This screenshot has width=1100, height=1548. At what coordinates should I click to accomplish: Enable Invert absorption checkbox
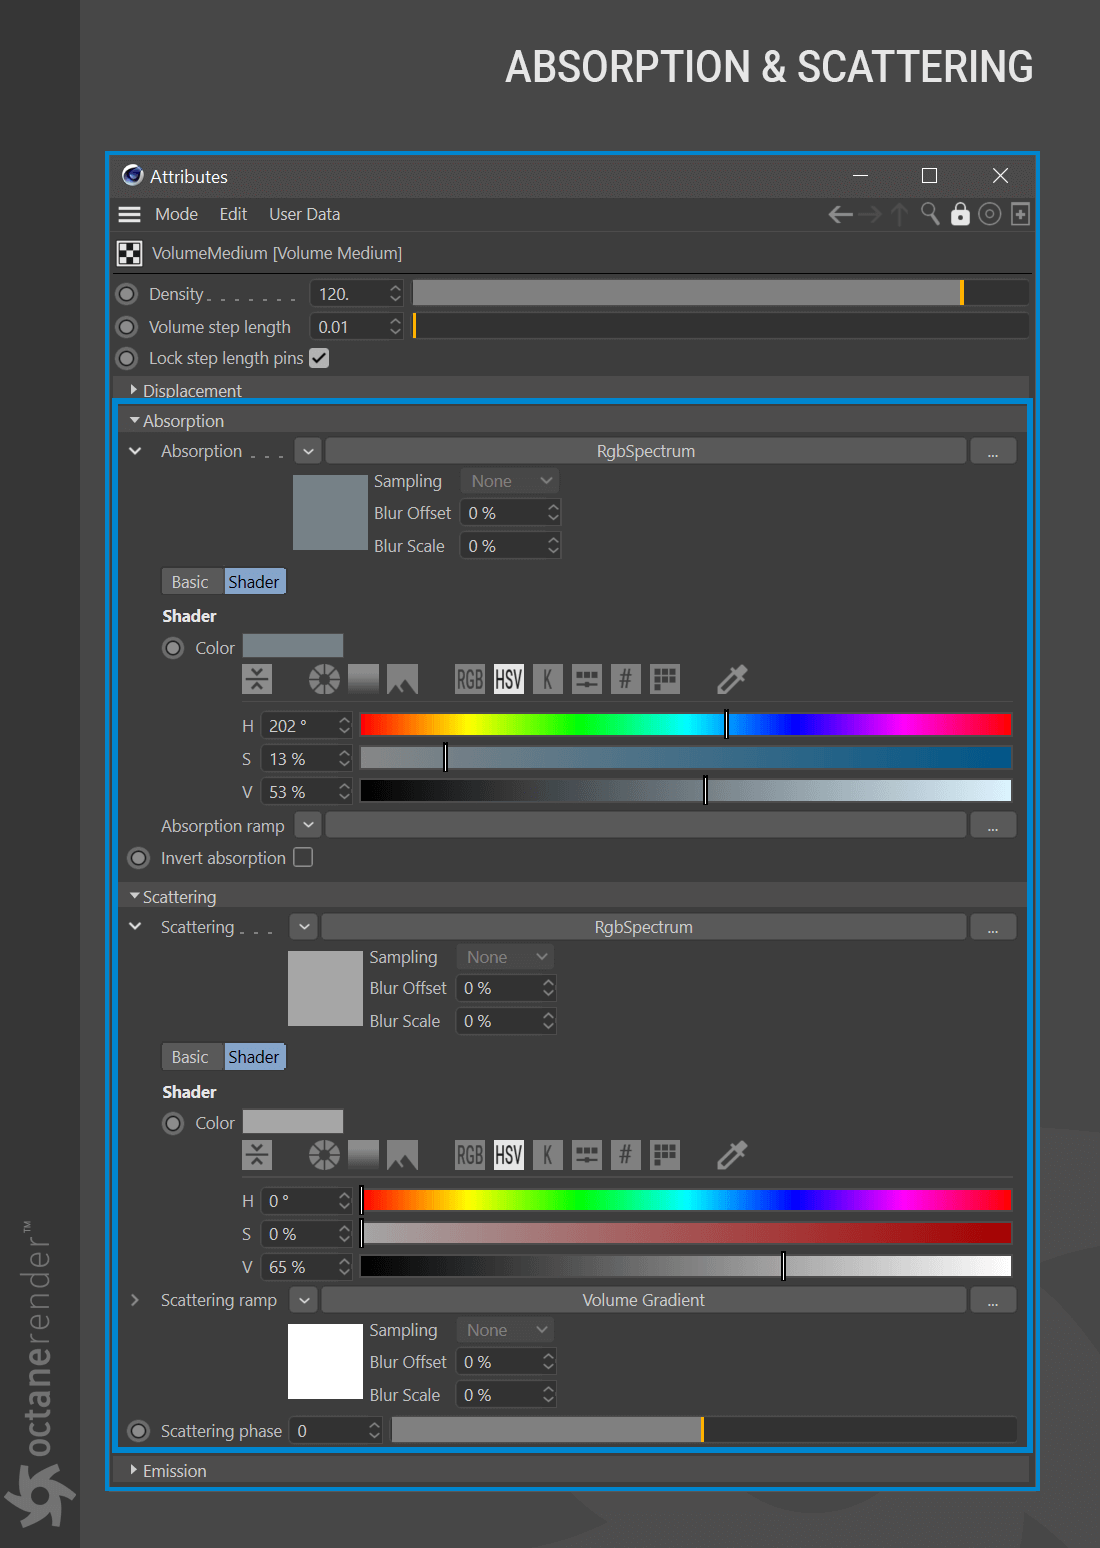click(x=303, y=858)
